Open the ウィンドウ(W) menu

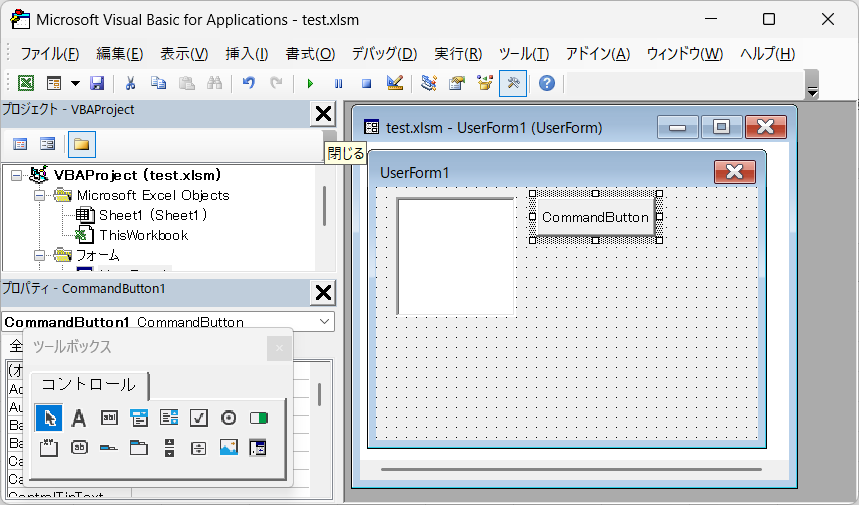[x=685, y=54]
